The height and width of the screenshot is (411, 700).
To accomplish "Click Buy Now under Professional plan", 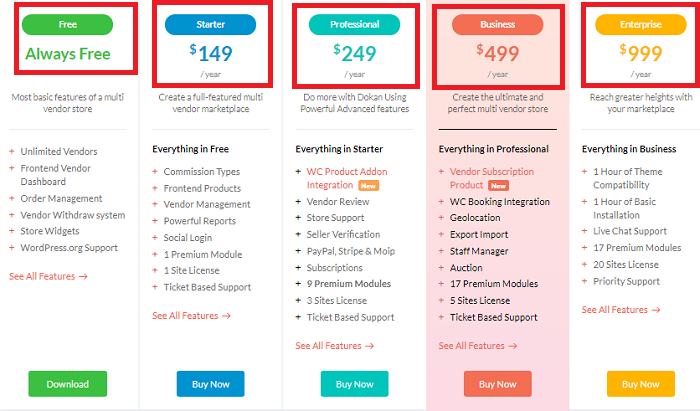I will pyautogui.click(x=354, y=384).
